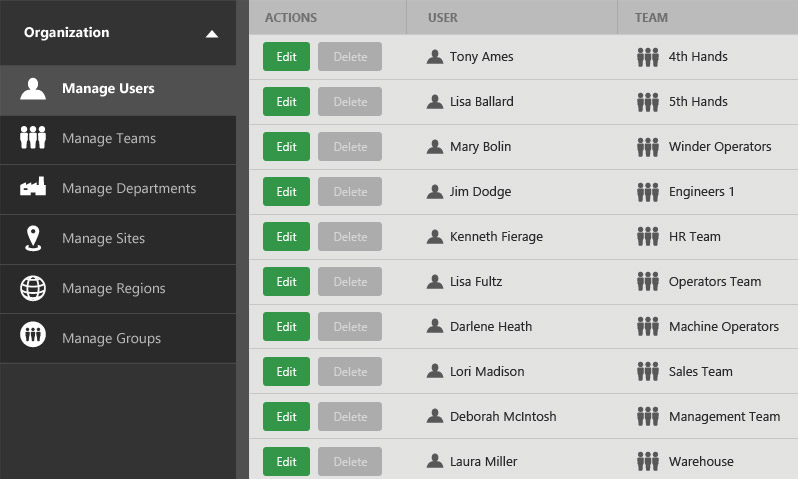Click the TEAM column header
798x479 pixels.
tap(651, 17)
